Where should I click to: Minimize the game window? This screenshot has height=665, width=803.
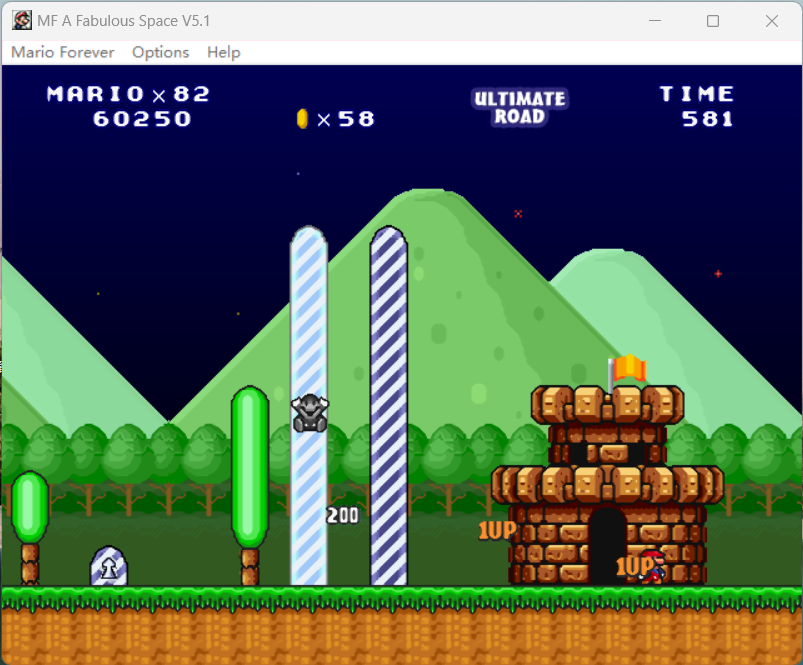tap(655, 20)
